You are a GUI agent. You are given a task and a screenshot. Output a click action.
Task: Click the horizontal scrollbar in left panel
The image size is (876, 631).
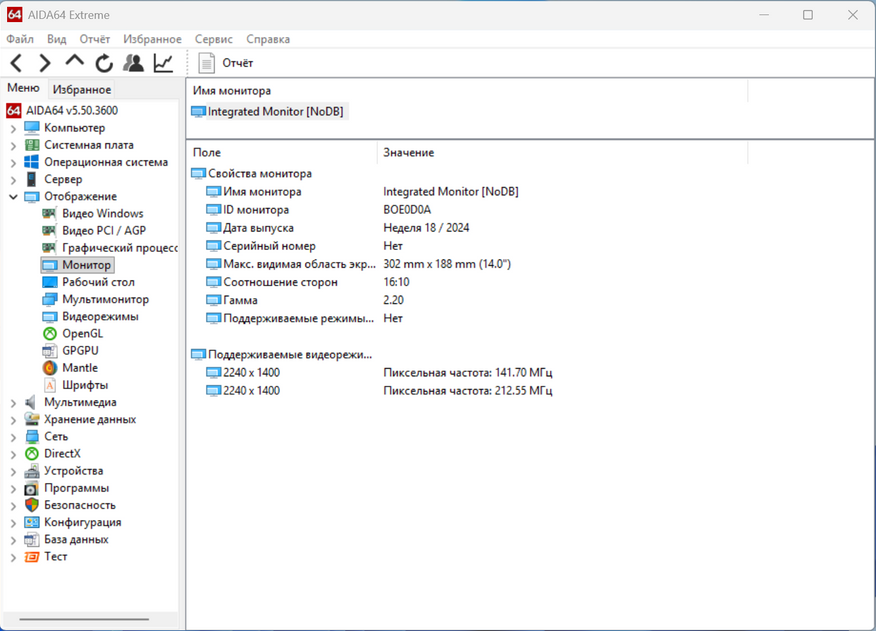click(90, 620)
